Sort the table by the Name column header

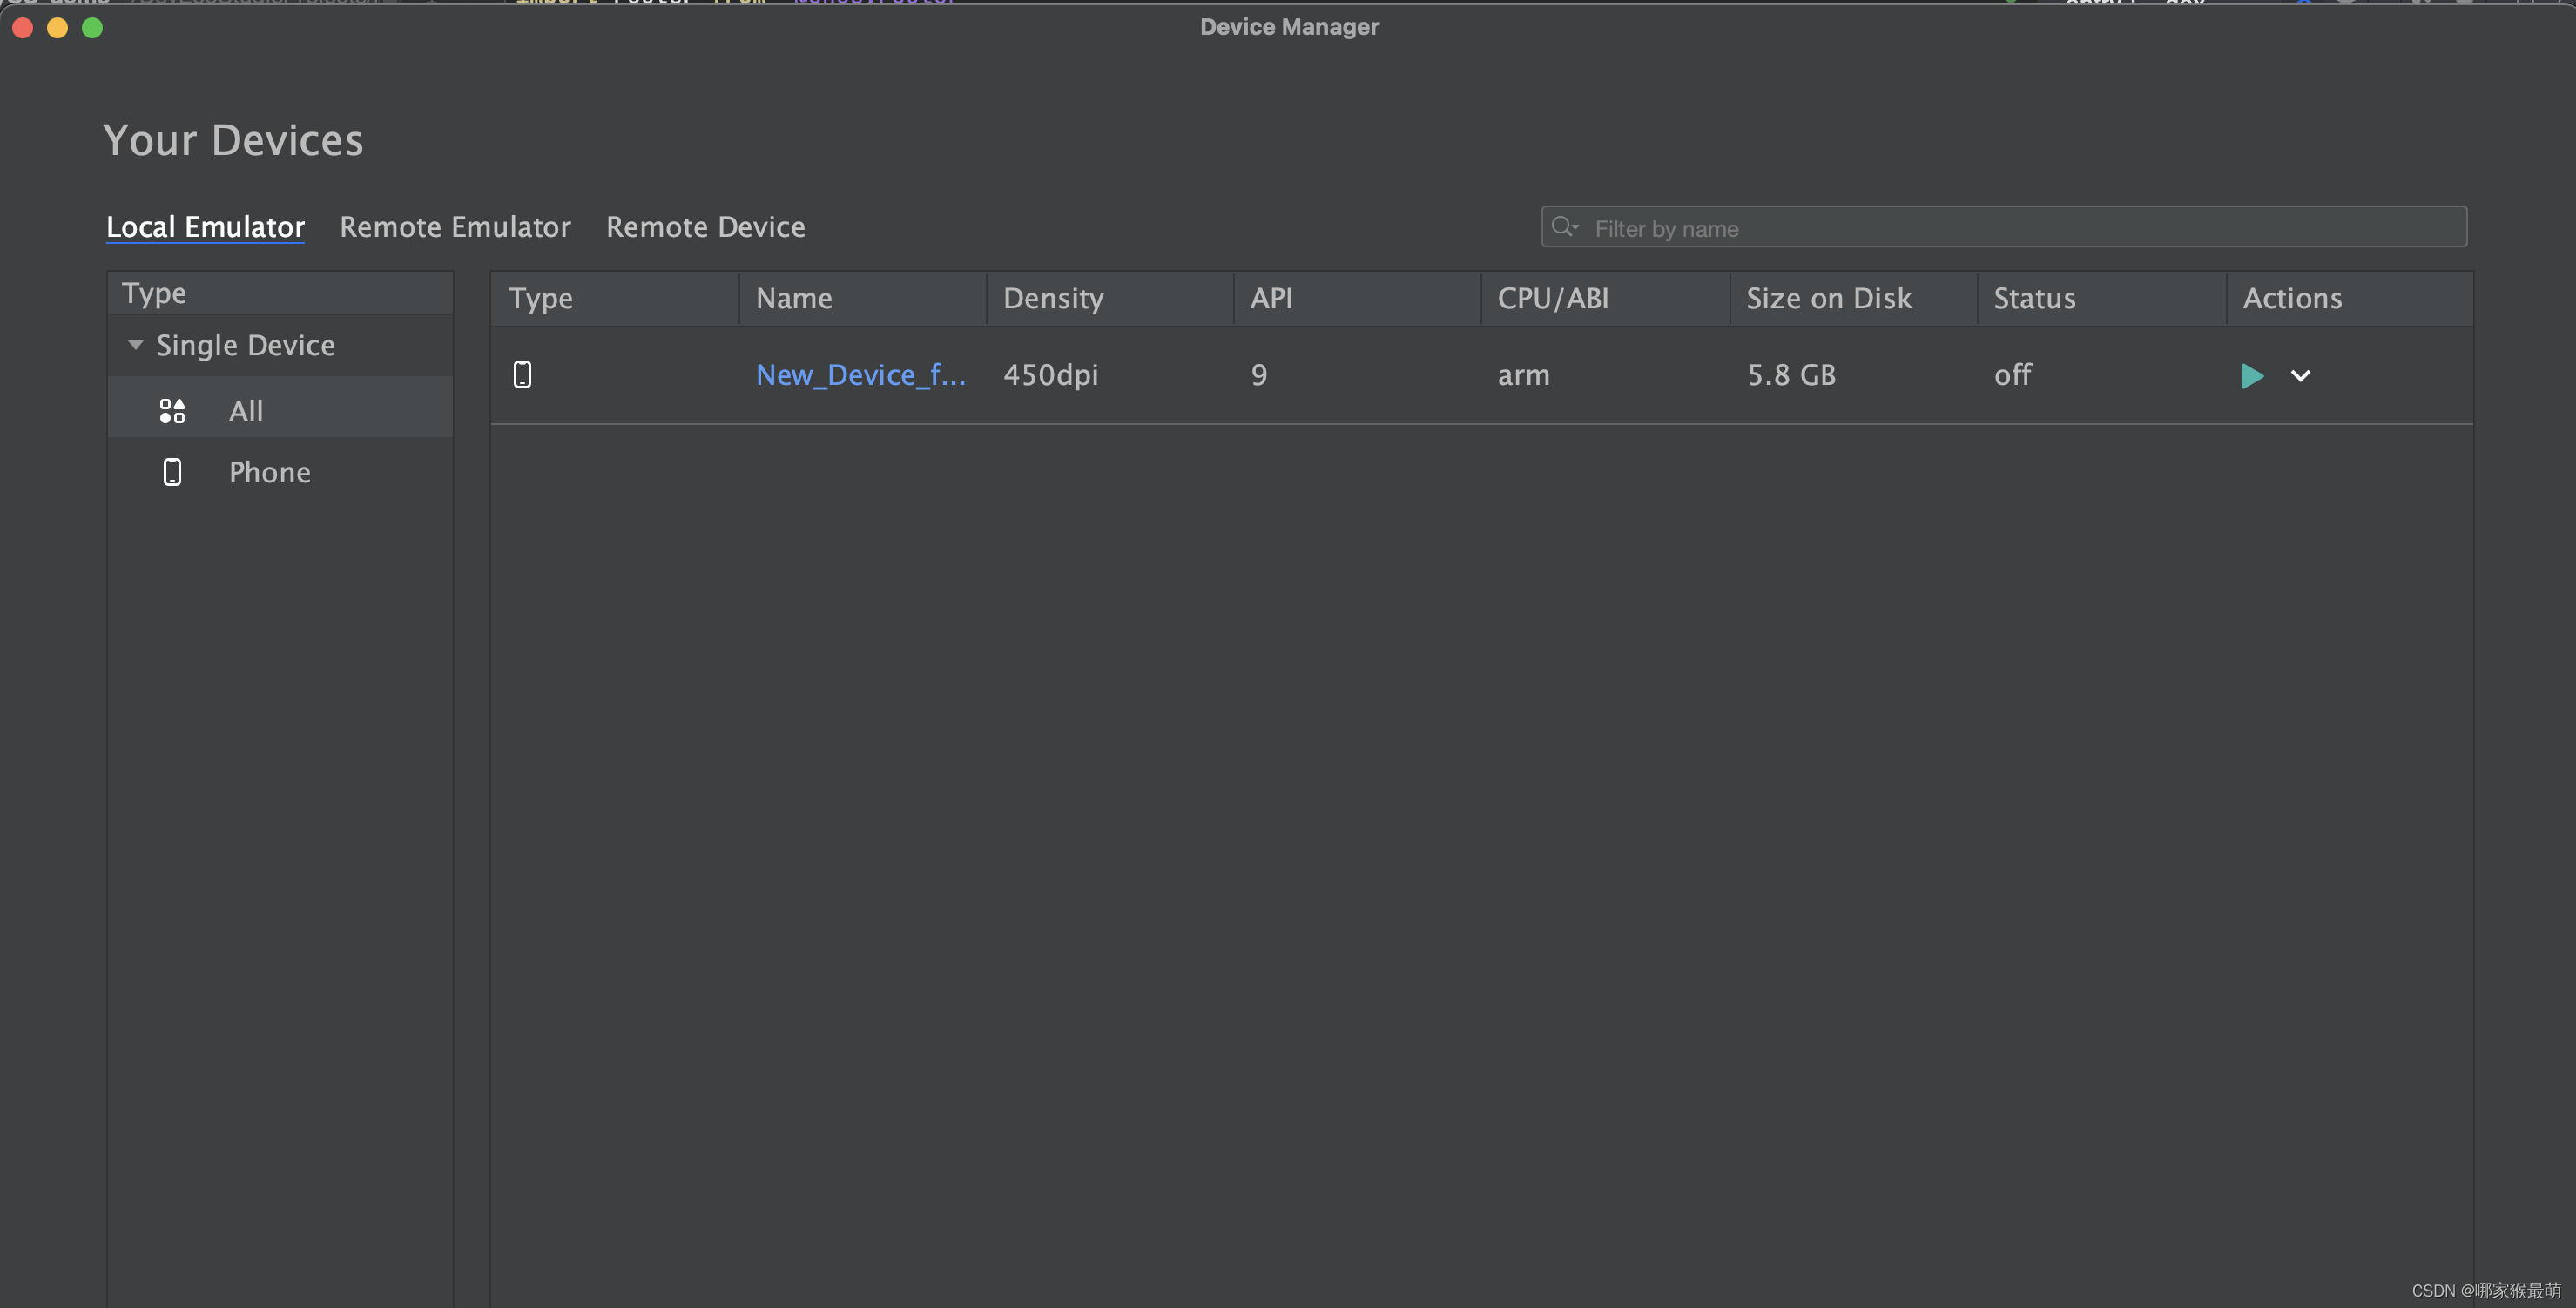tap(794, 298)
